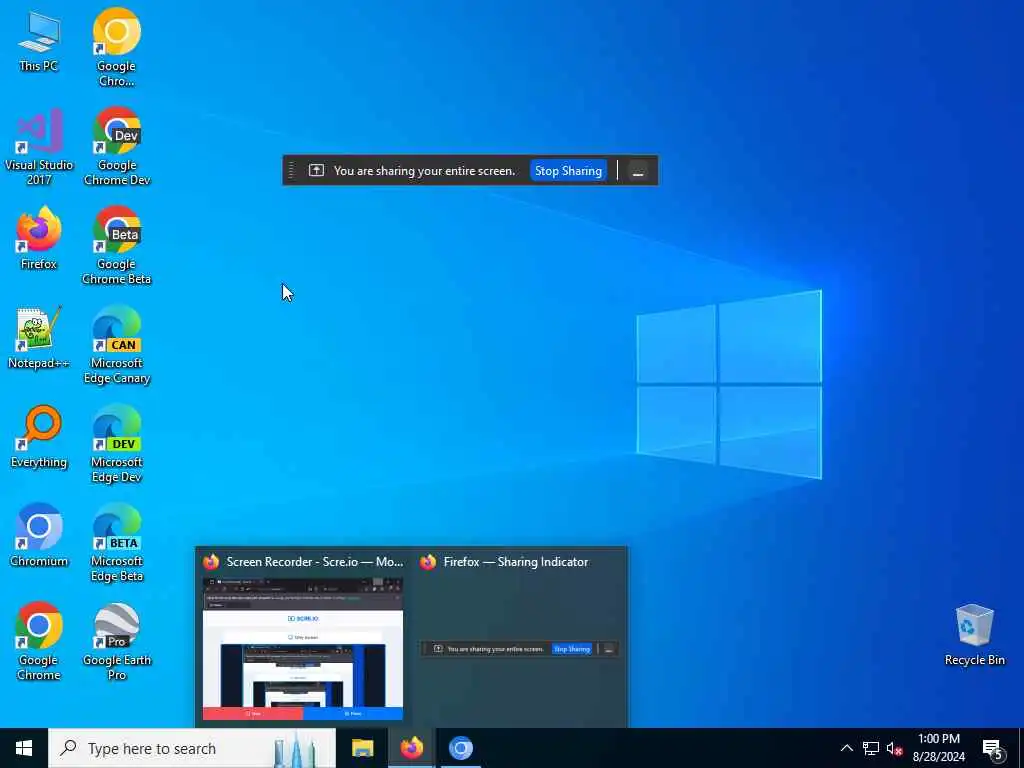The height and width of the screenshot is (768, 1024).
Task: Open the Action Center notifications icon
Action: coord(992,748)
